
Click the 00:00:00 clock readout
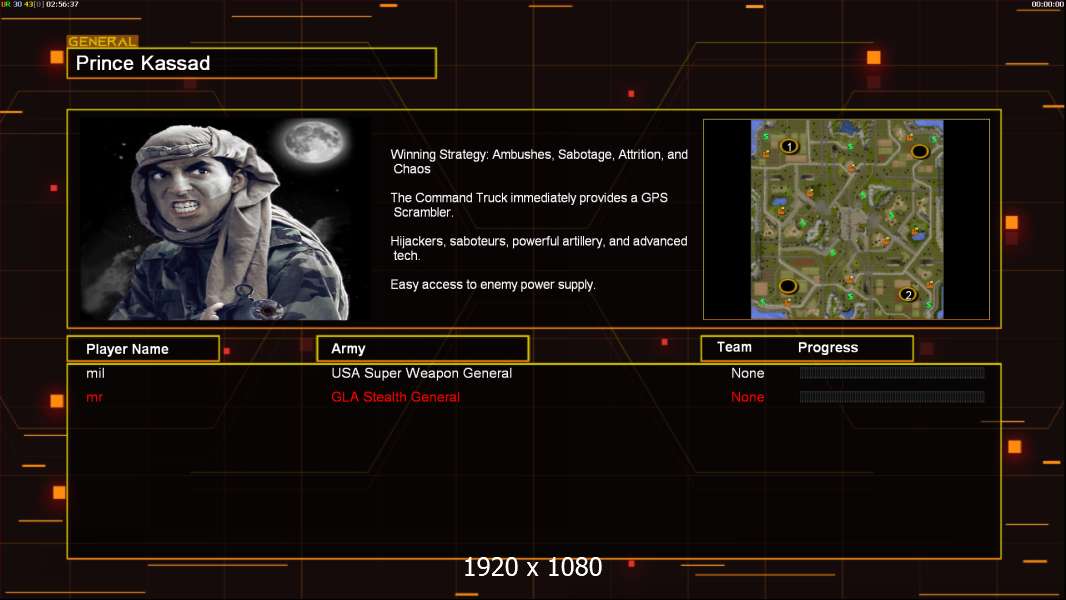(x=1047, y=4)
